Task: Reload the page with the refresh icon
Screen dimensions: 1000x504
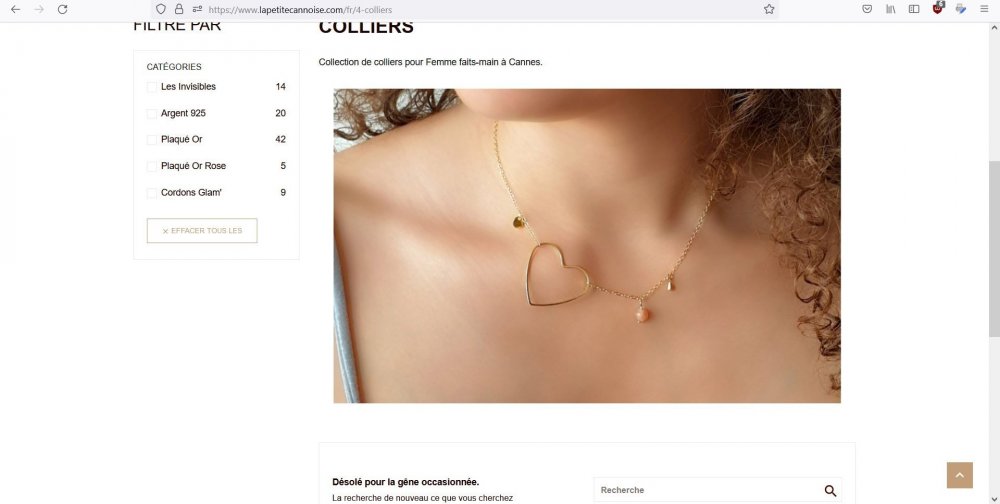Action: pos(62,10)
